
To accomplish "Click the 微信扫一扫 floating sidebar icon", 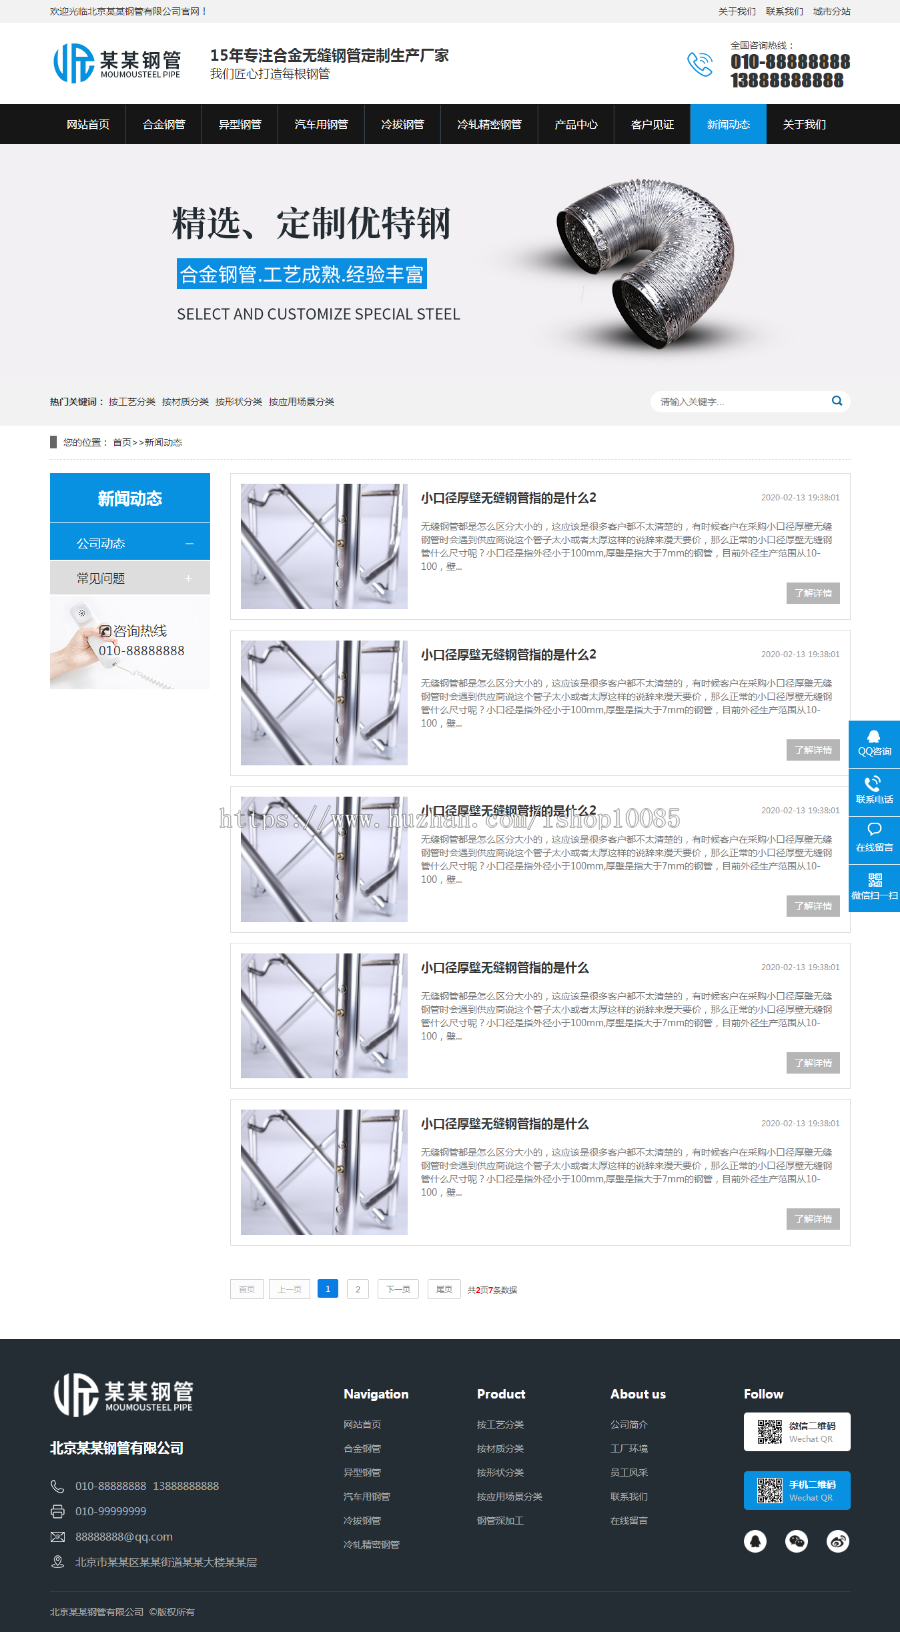I will [x=874, y=888].
